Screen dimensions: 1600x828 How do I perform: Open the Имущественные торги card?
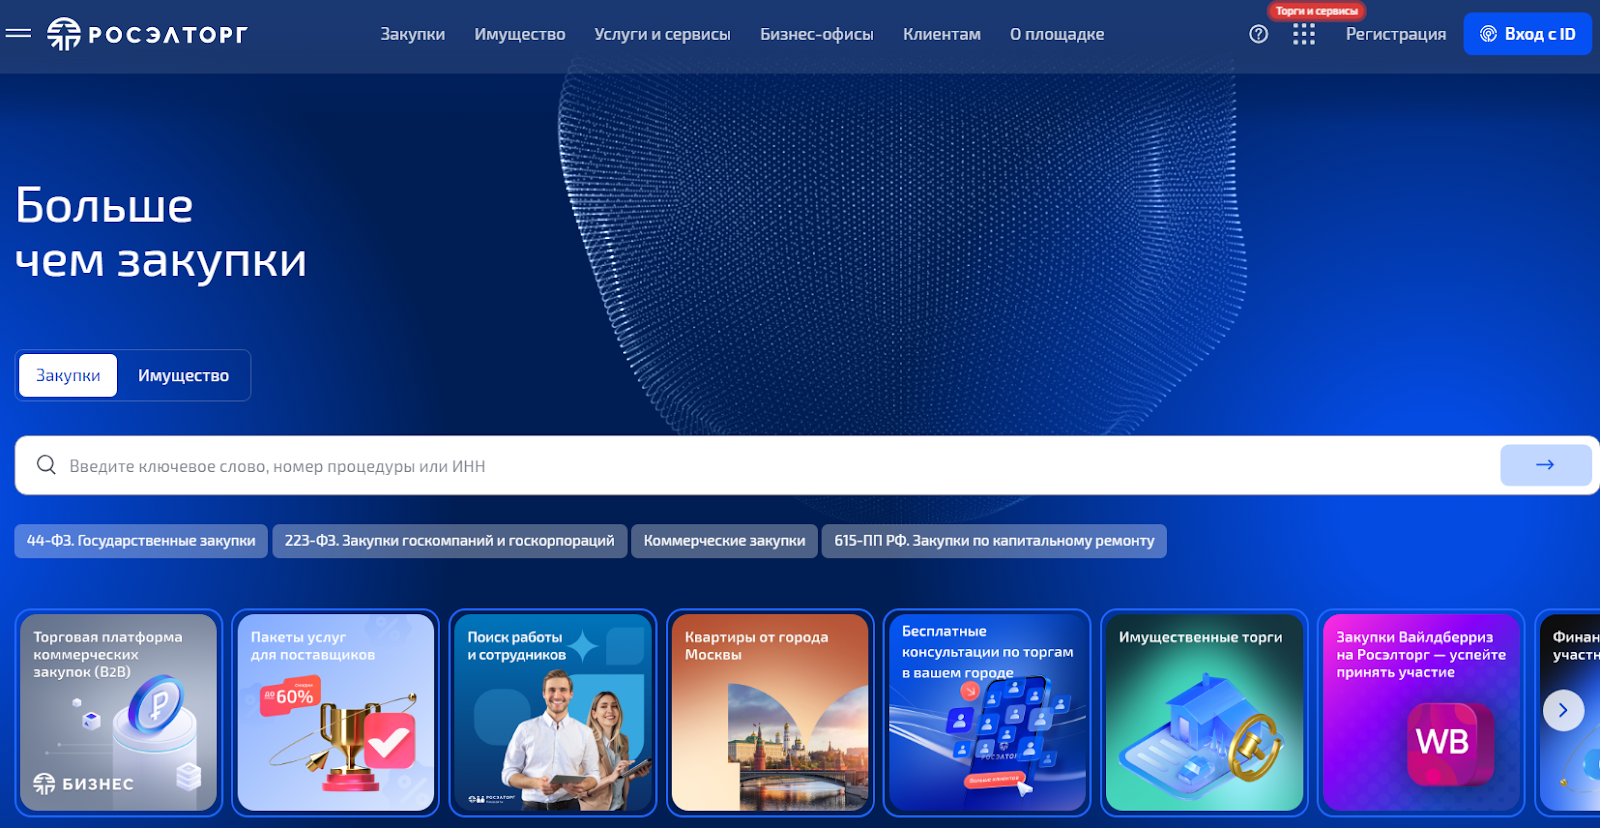(x=1203, y=712)
